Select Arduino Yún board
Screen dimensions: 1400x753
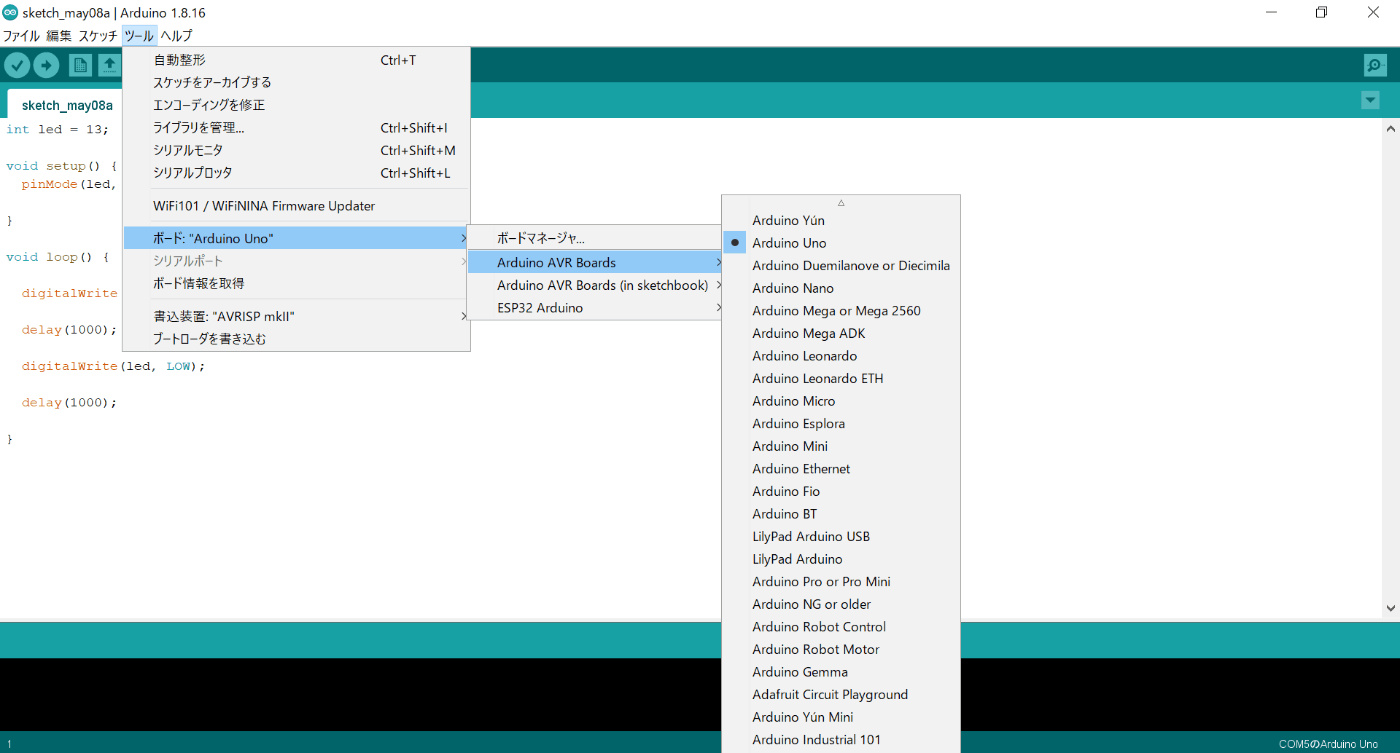[841, 220]
